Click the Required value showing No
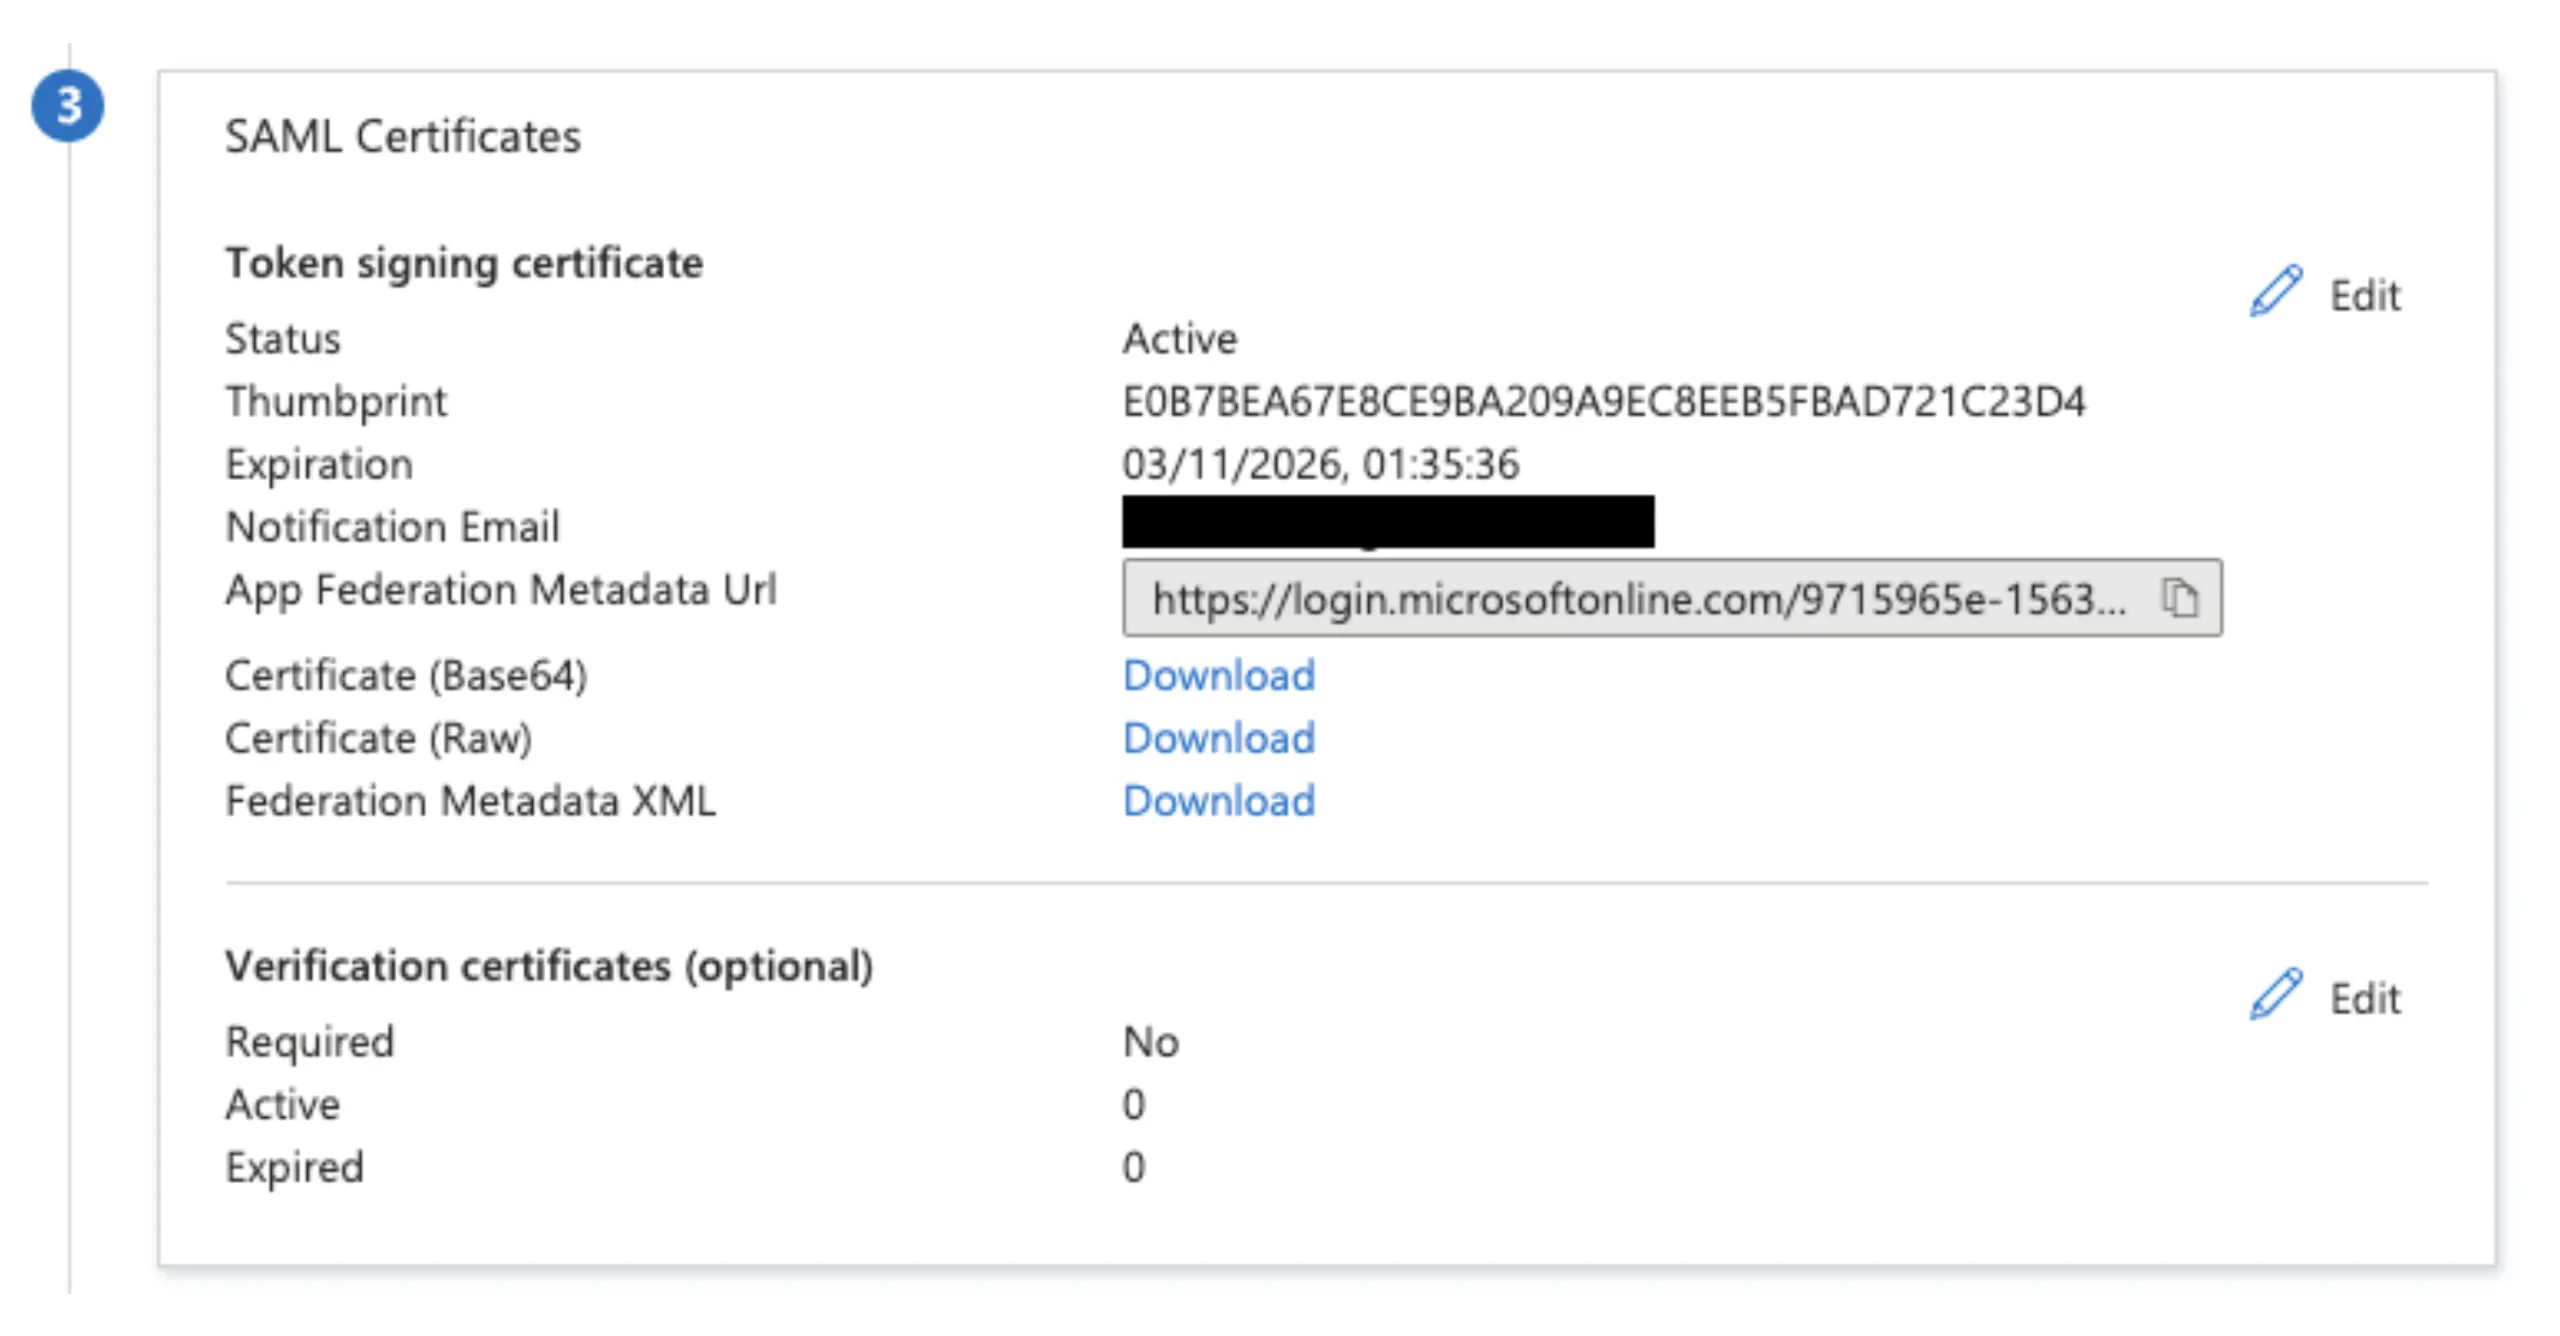The width and height of the screenshot is (2560, 1336). [1152, 1041]
